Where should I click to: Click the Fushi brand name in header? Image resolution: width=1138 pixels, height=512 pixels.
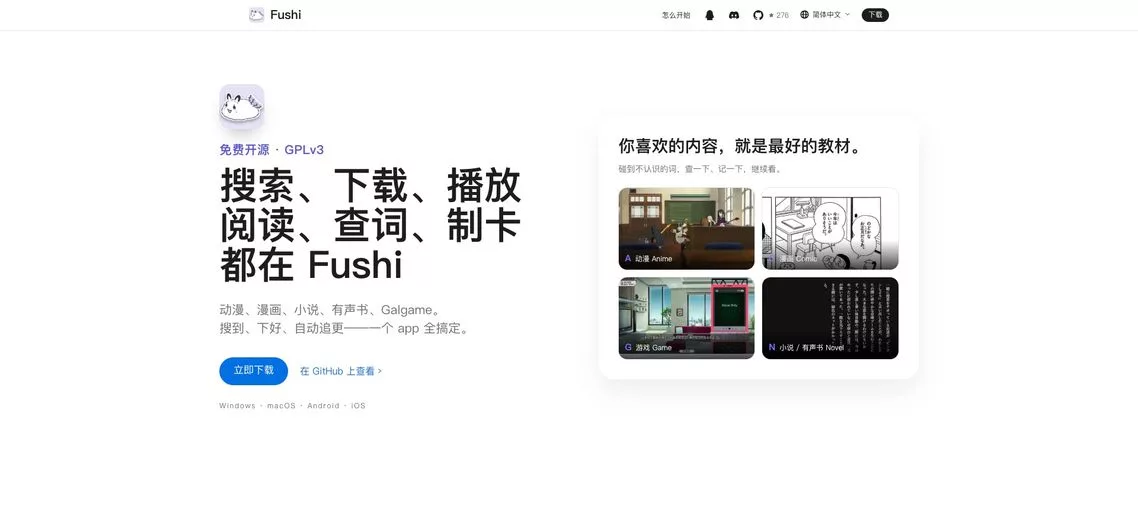(285, 15)
